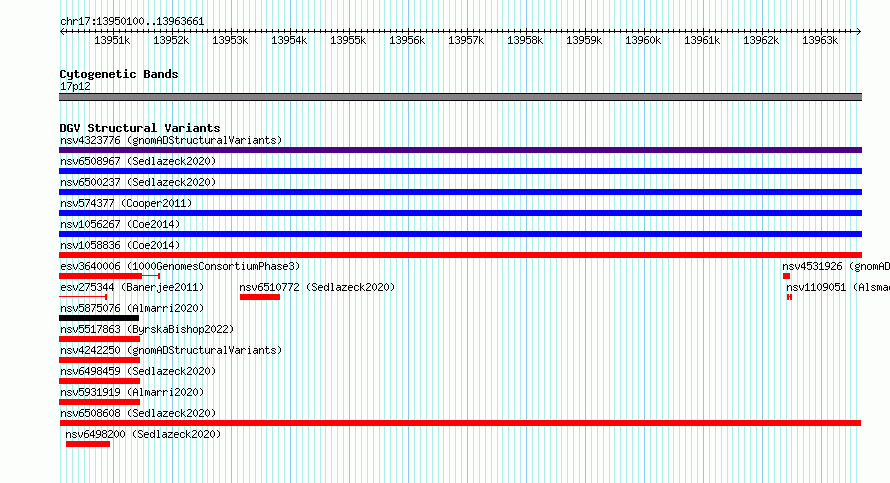The image size is (890, 483).
Task: Open variant nsv5517863 ByrskaBishop2022 label
Action: [x=147, y=329]
